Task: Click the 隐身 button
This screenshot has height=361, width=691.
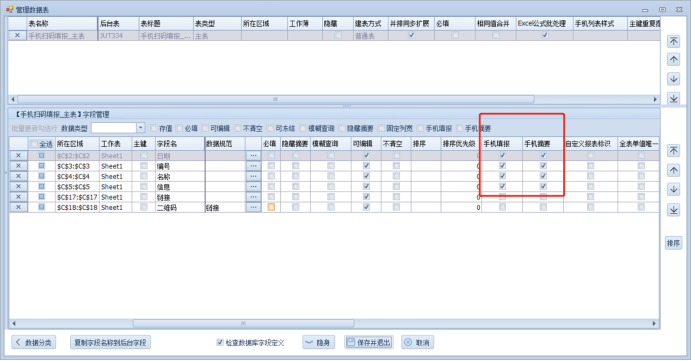Action: tap(318, 342)
